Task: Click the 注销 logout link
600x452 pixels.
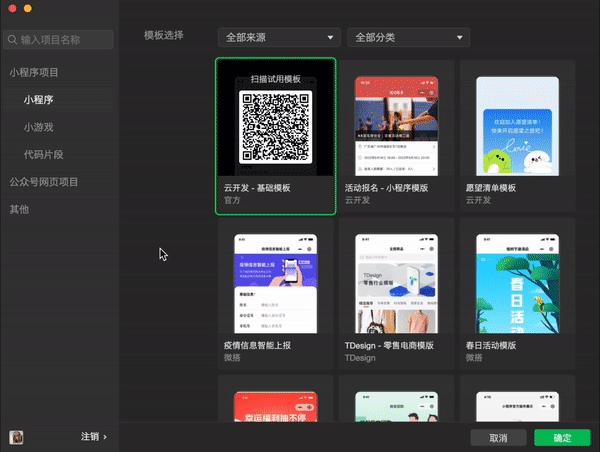Action: coord(94,437)
